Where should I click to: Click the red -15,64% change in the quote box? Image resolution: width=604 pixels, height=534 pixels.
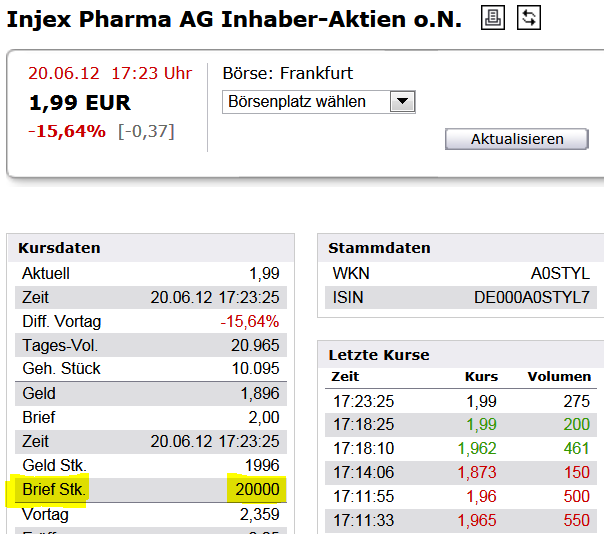pos(67,131)
